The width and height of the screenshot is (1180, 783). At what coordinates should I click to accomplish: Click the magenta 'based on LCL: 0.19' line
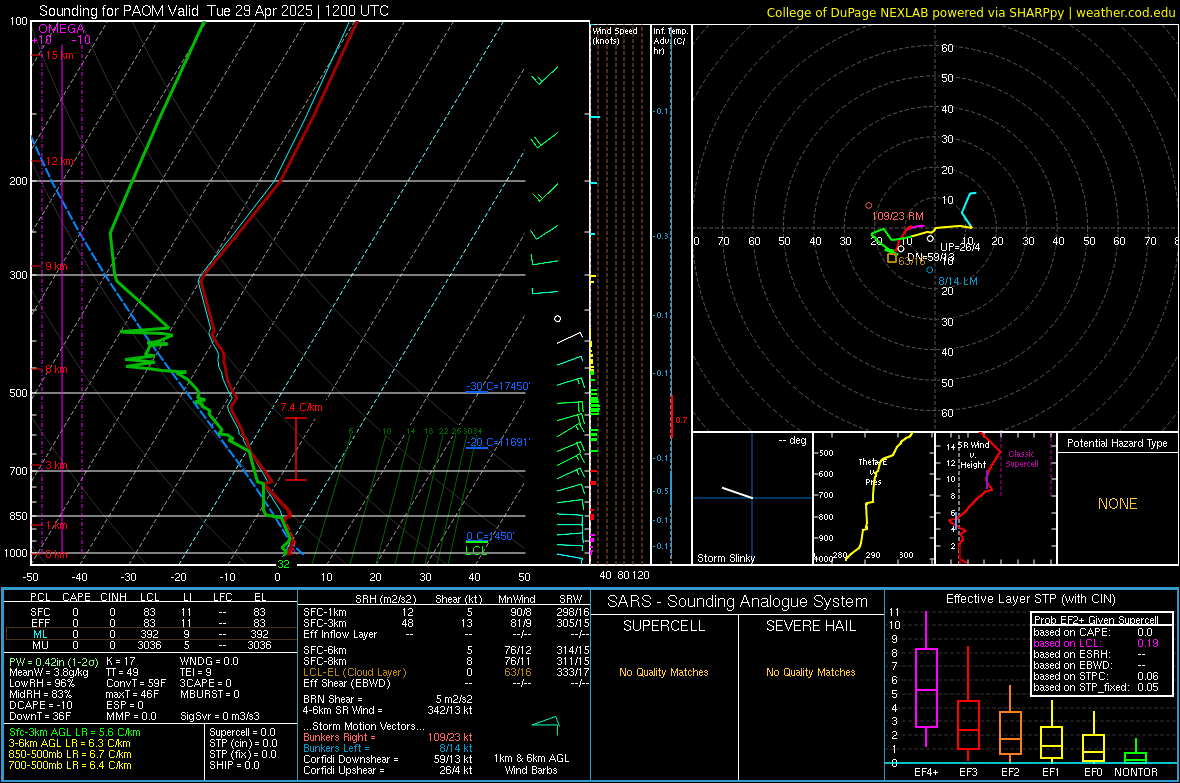pyautogui.click(x=1096, y=643)
